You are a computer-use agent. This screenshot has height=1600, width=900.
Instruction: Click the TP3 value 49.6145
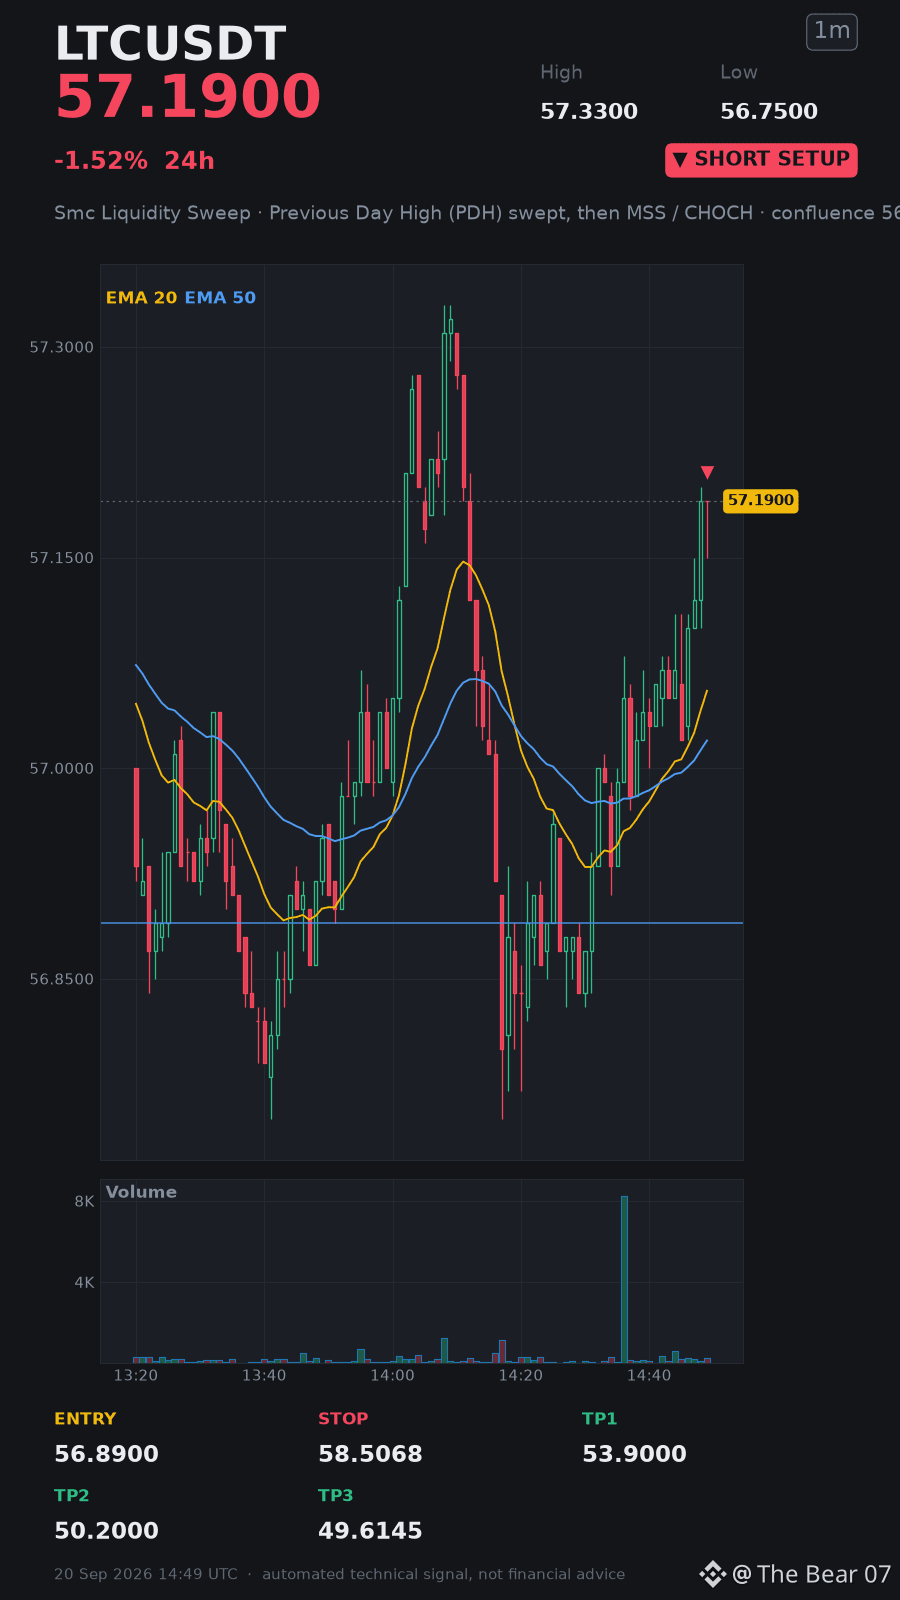pos(370,1531)
